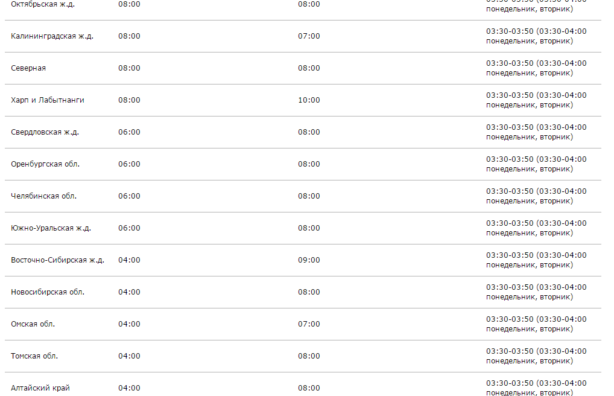Click 04:00 time in Новосибирская обл. row
This screenshot has height=396, width=614.
pyautogui.click(x=129, y=292)
